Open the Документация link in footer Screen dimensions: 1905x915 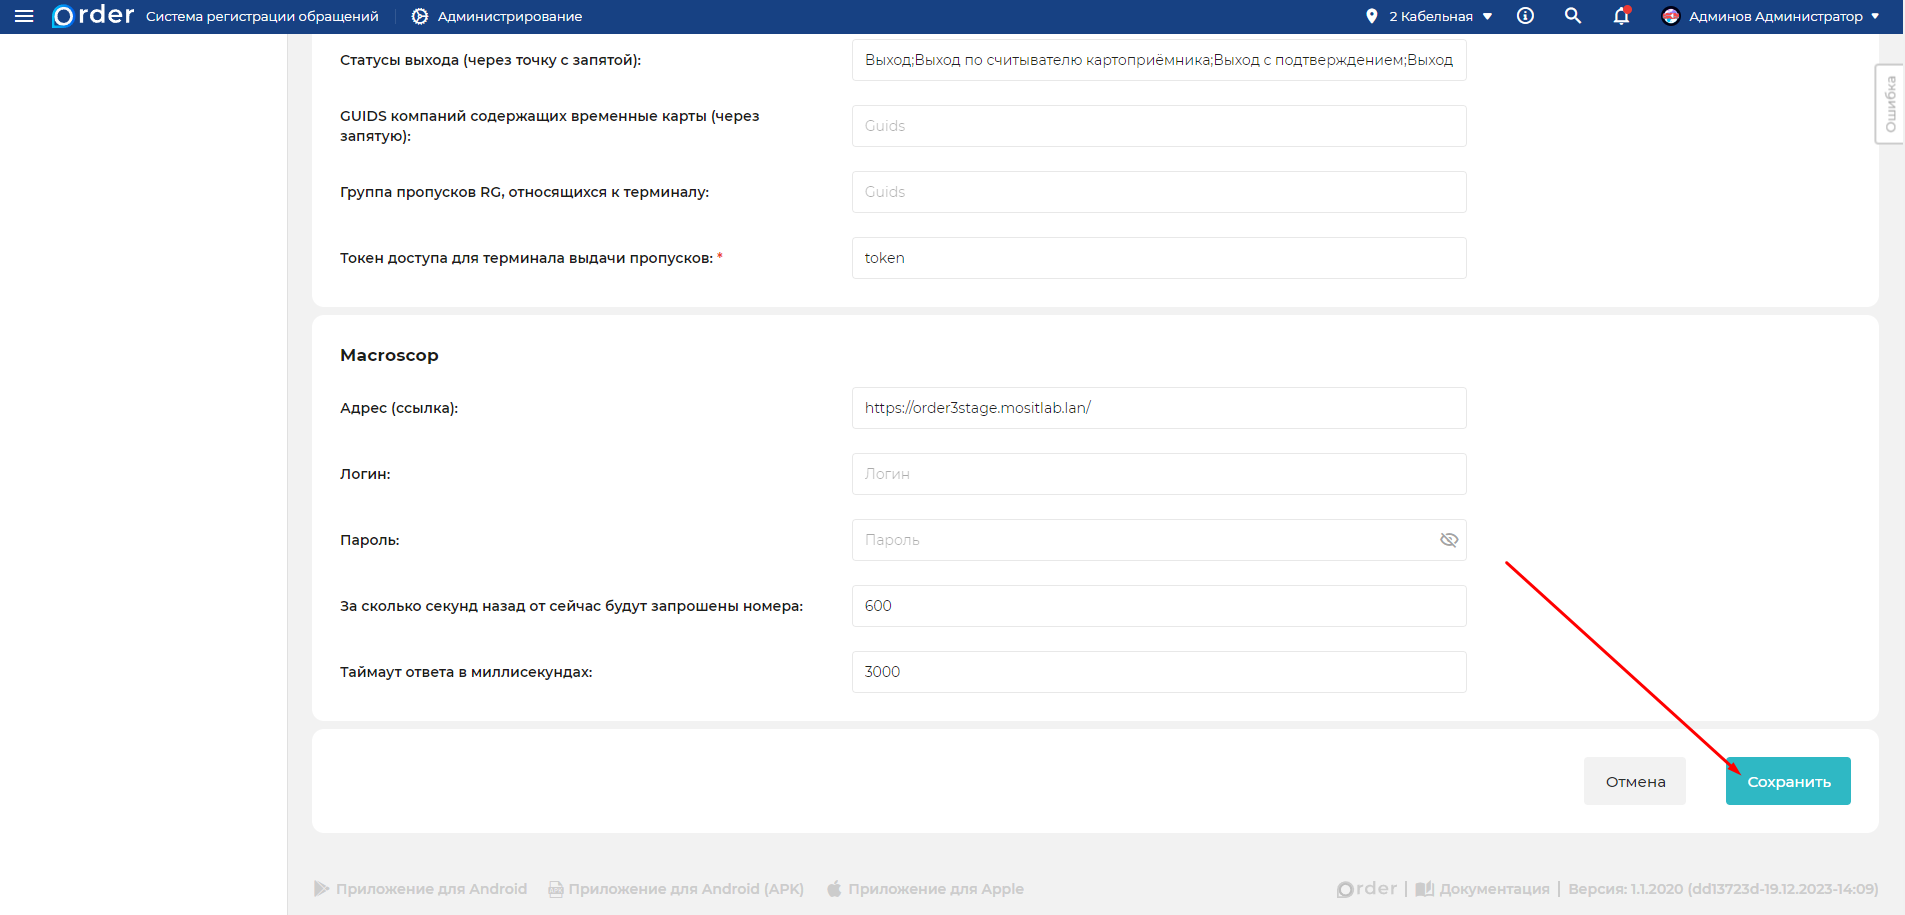point(1493,889)
